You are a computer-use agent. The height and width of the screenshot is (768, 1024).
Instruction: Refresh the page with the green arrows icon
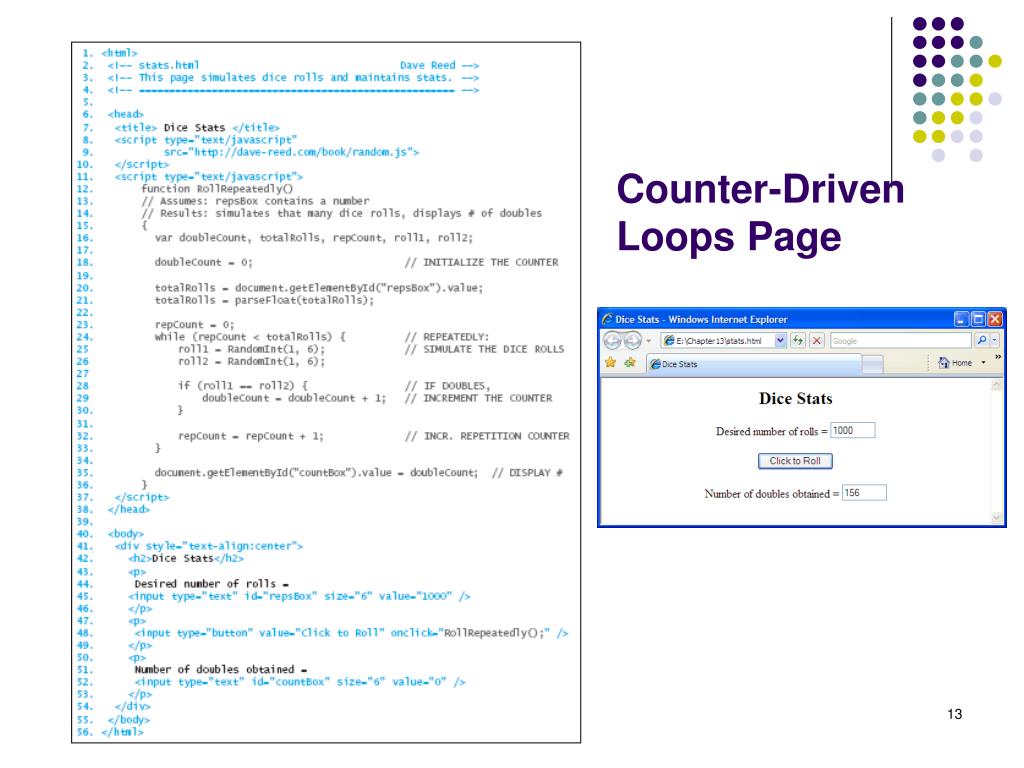point(797,340)
